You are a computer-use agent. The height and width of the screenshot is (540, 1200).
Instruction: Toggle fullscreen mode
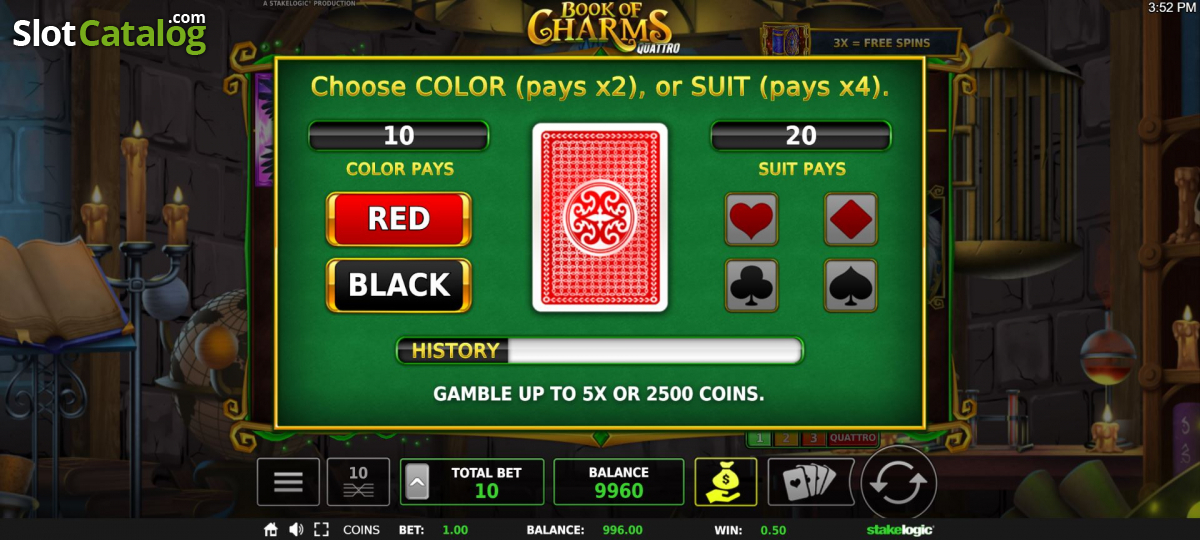point(321,530)
